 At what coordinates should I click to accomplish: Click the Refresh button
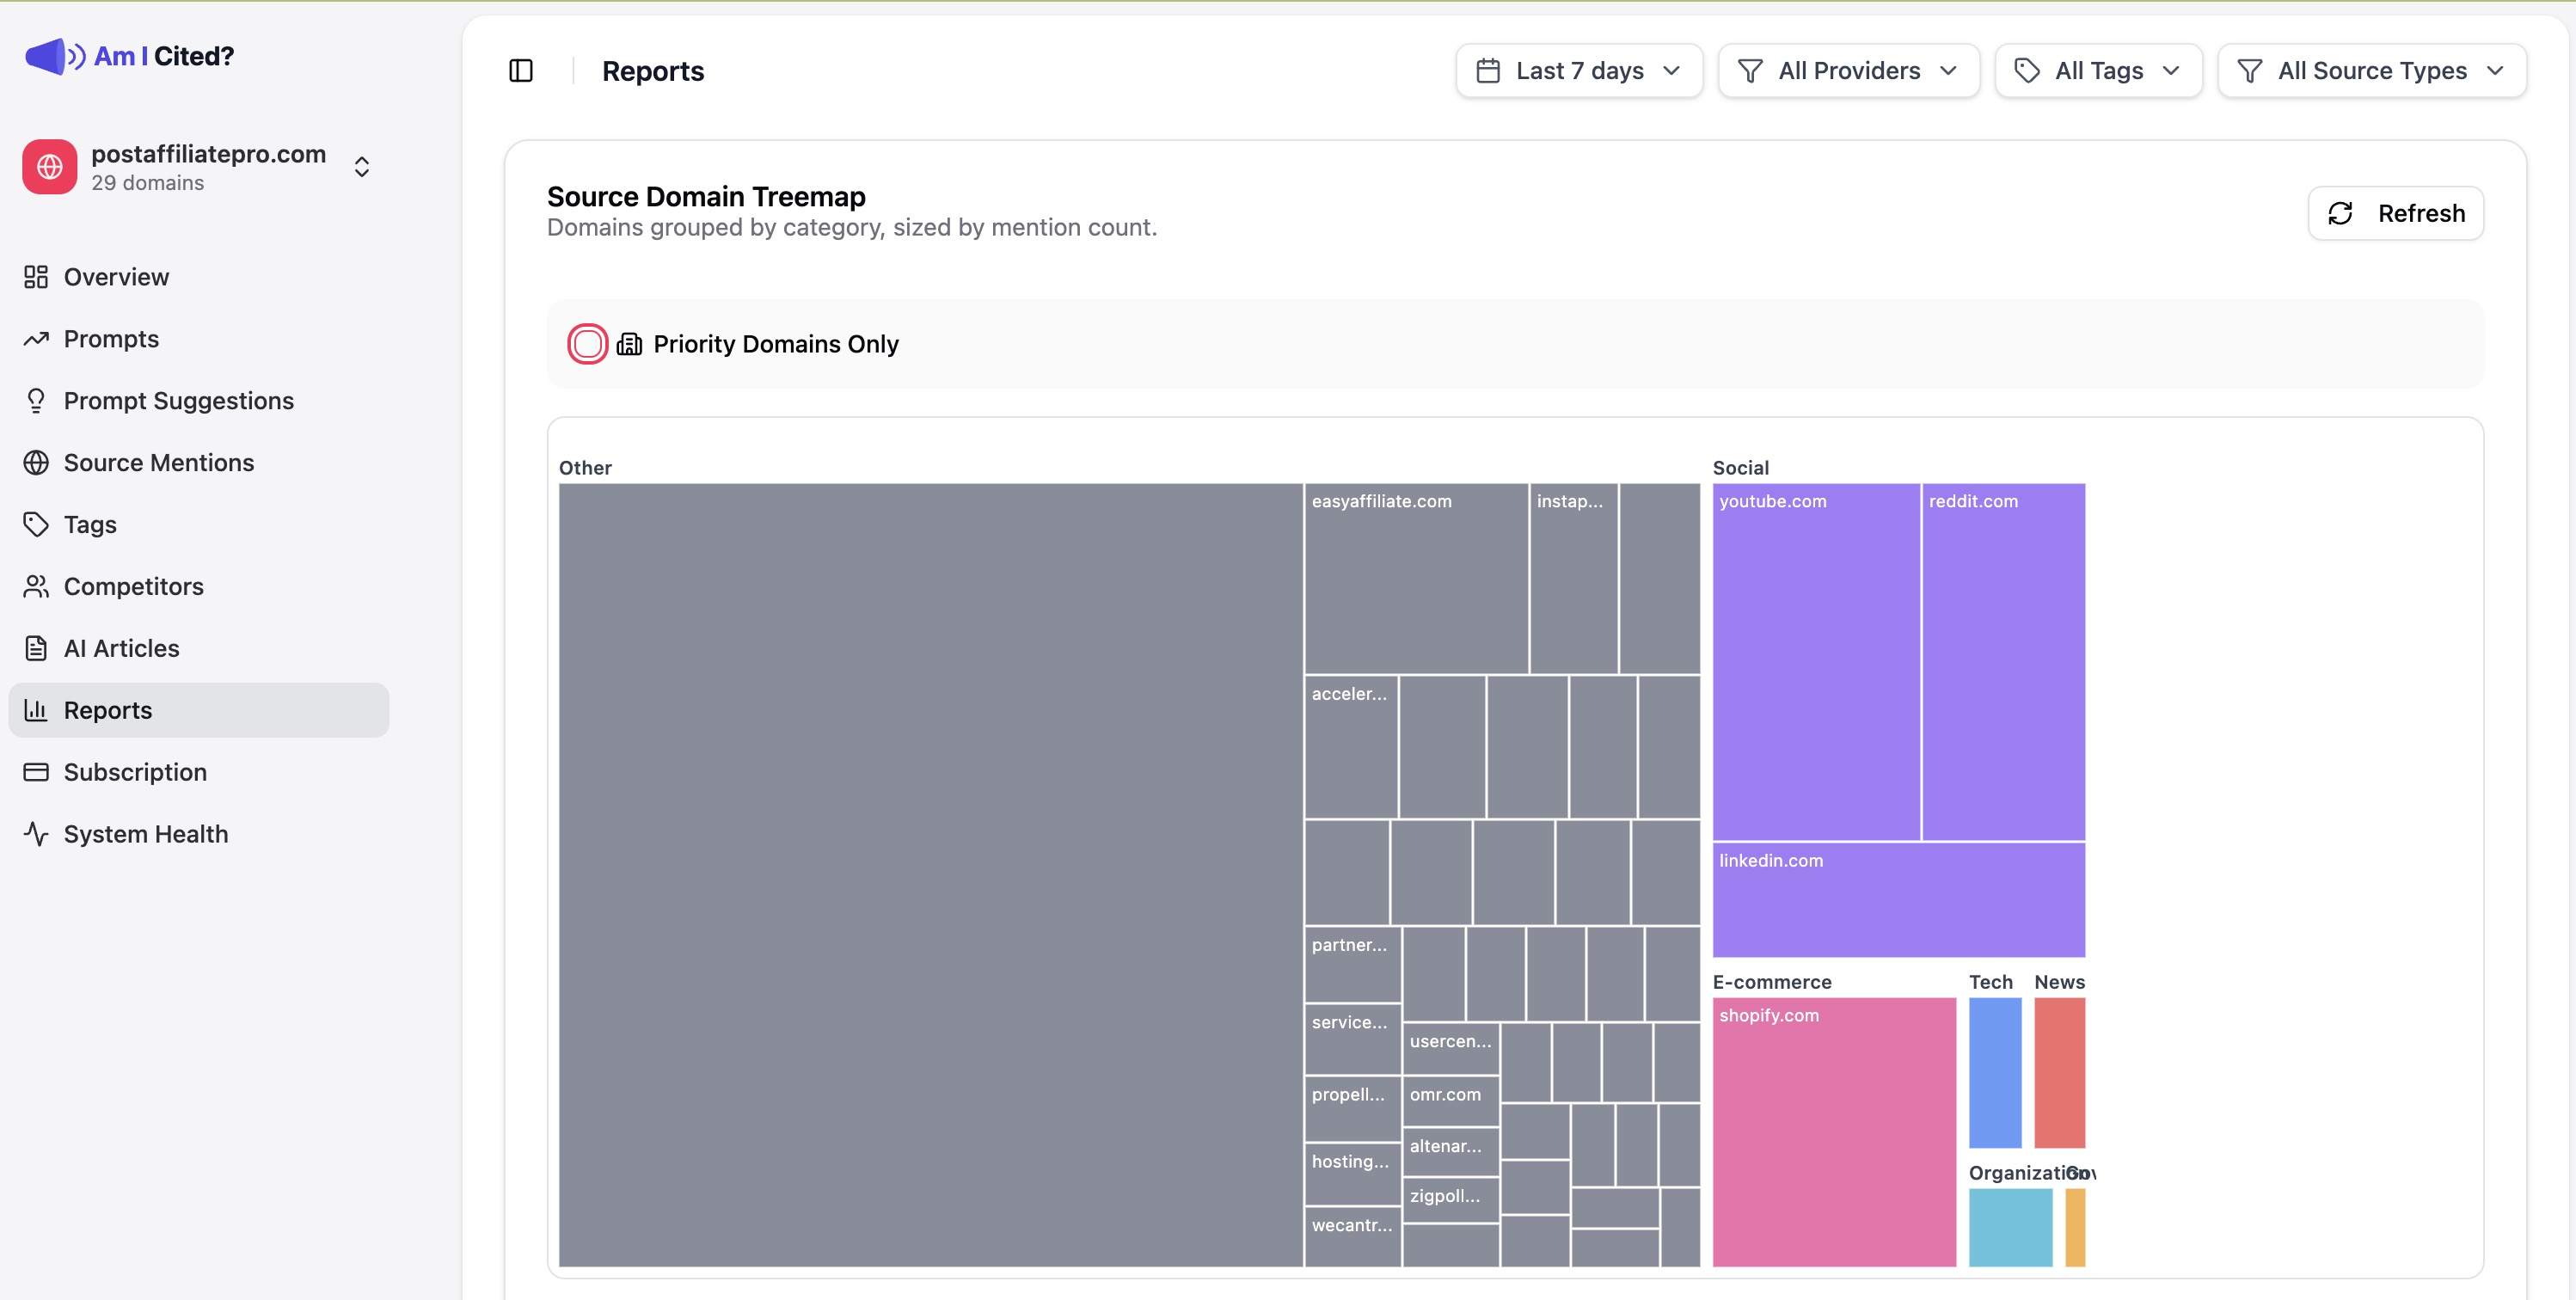point(2395,213)
